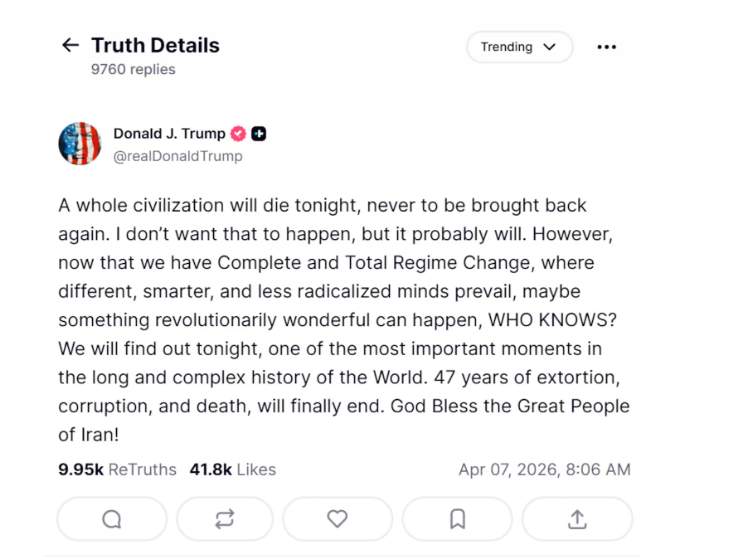Image resolution: width=740 pixels, height=558 pixels.
Task: Click the @realDonaldTrump handle
Action: coord(178,156)
